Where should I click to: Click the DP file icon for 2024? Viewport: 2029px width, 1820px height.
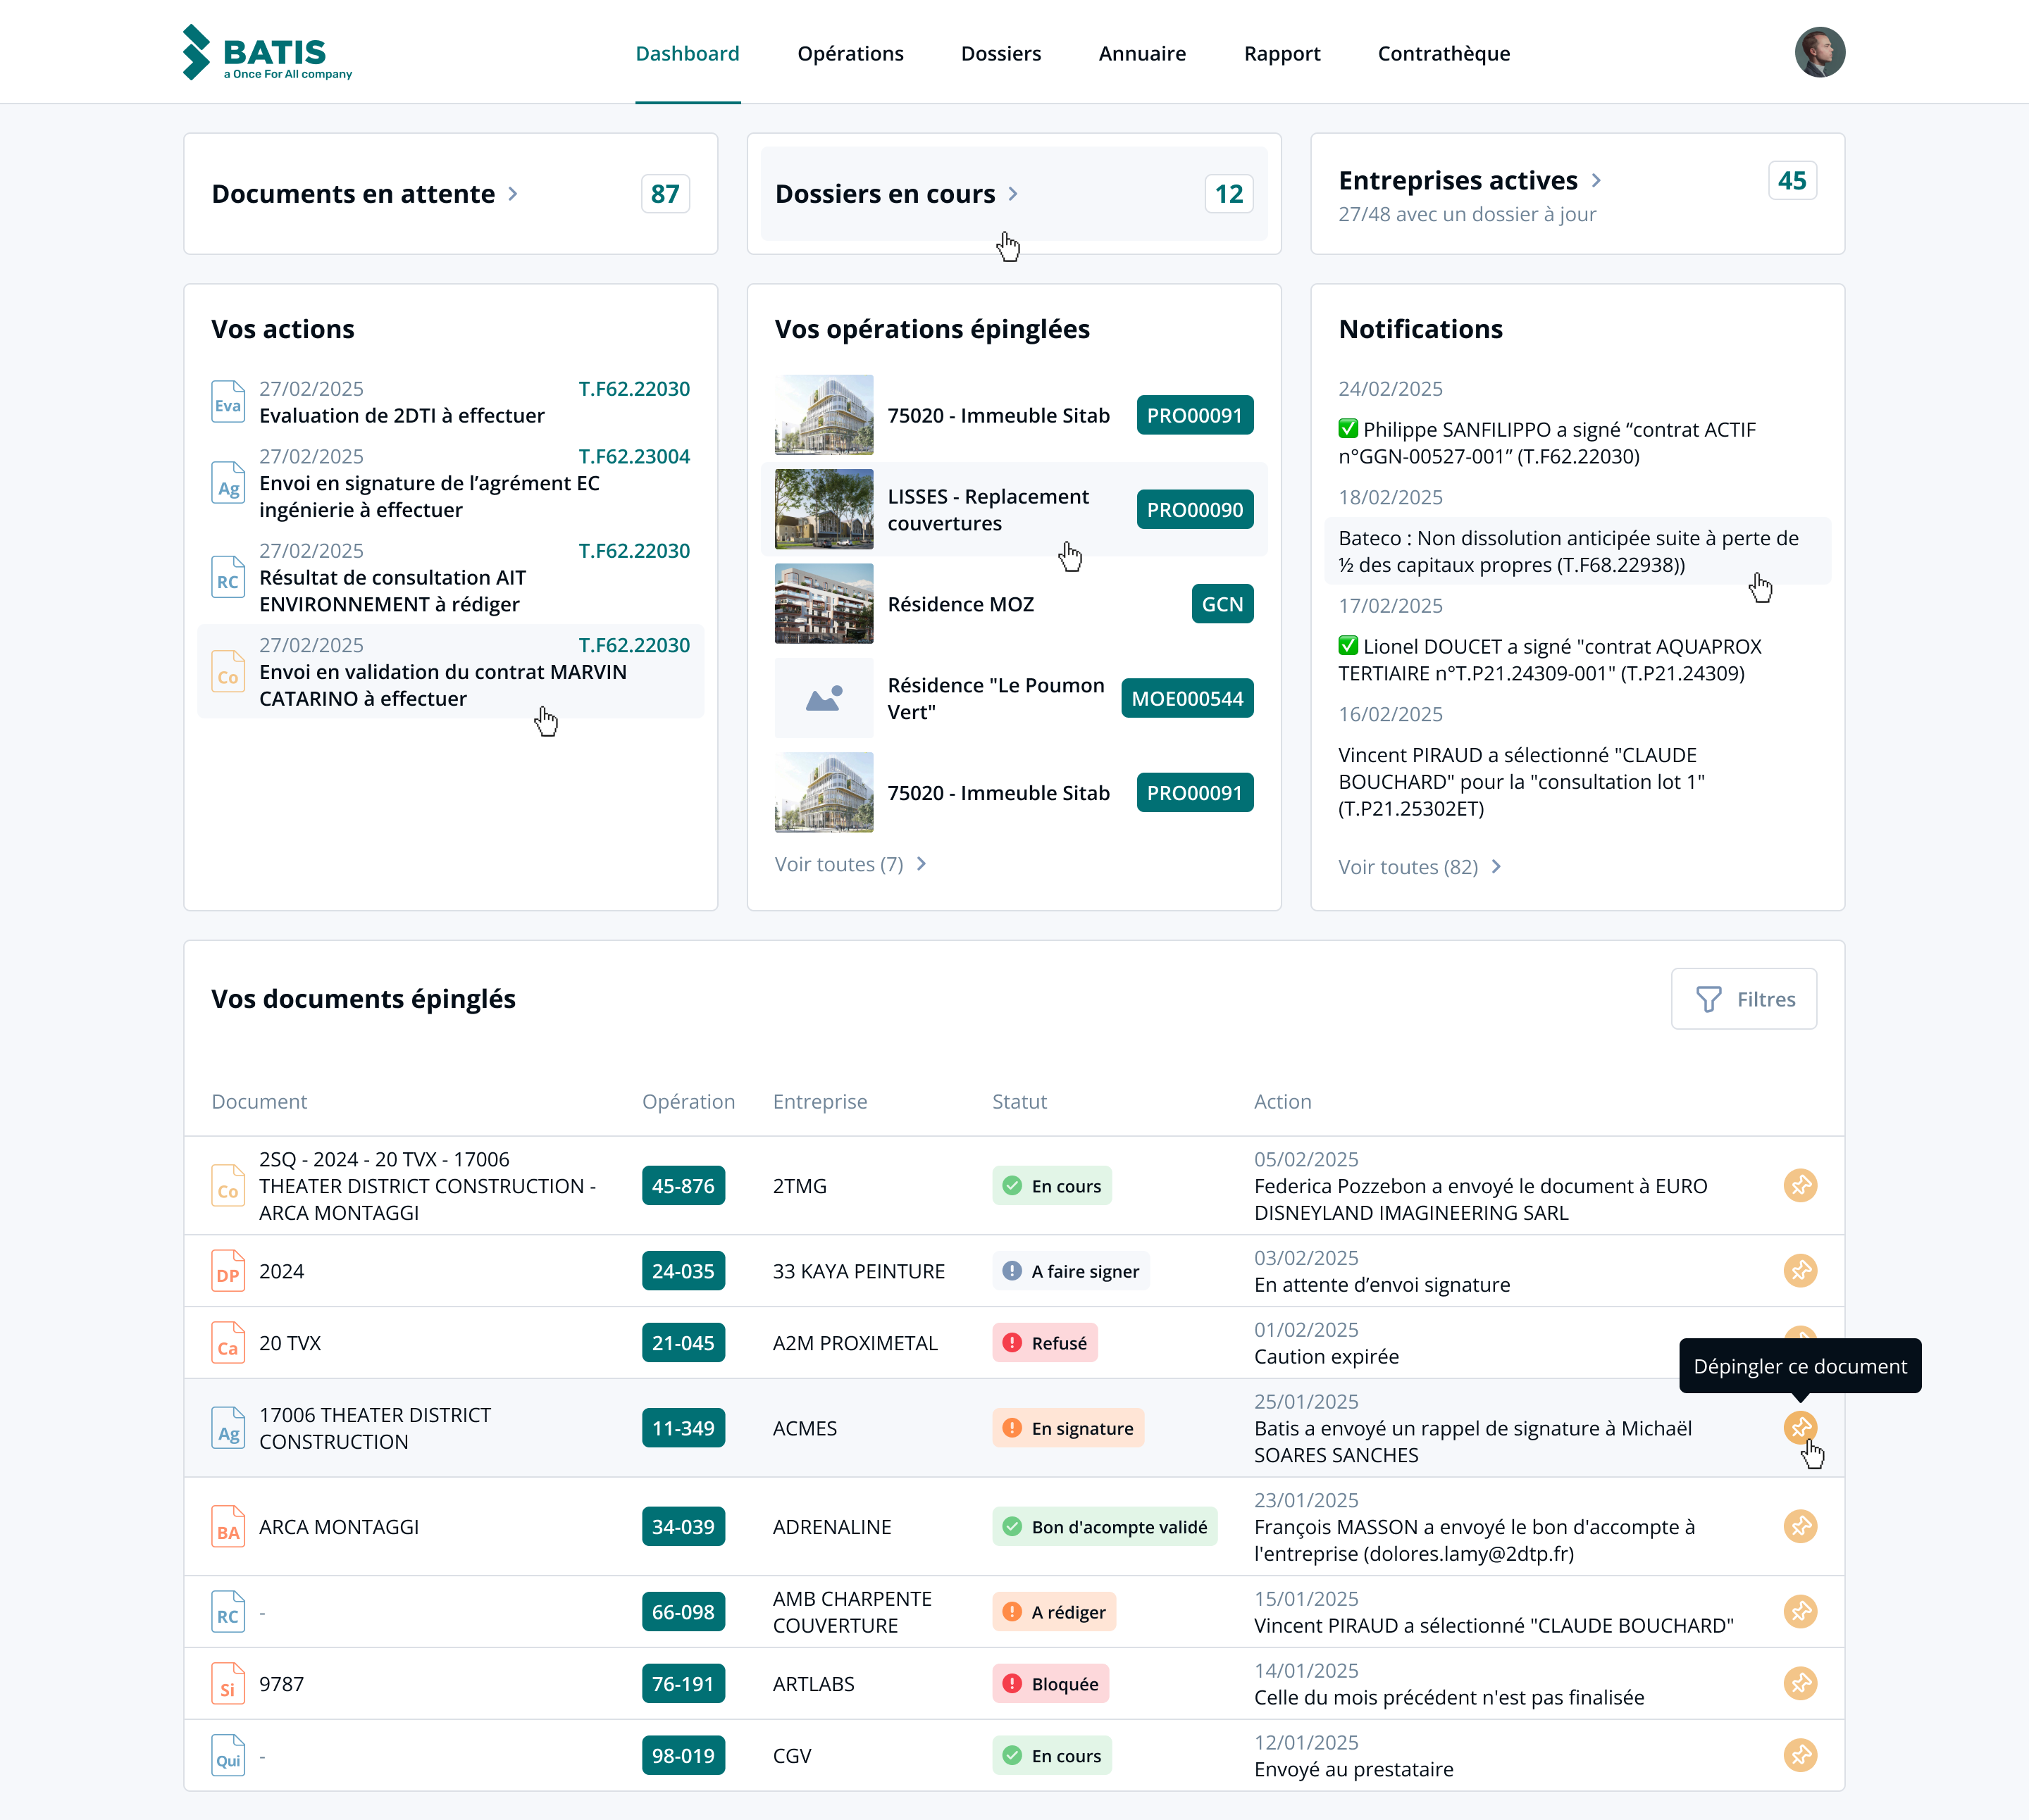click(x=228, y=1271)
